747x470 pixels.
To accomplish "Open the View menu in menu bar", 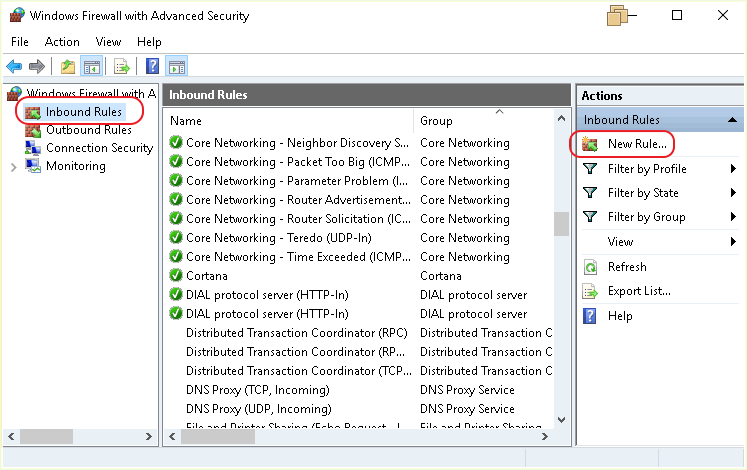I will [108, 42].
